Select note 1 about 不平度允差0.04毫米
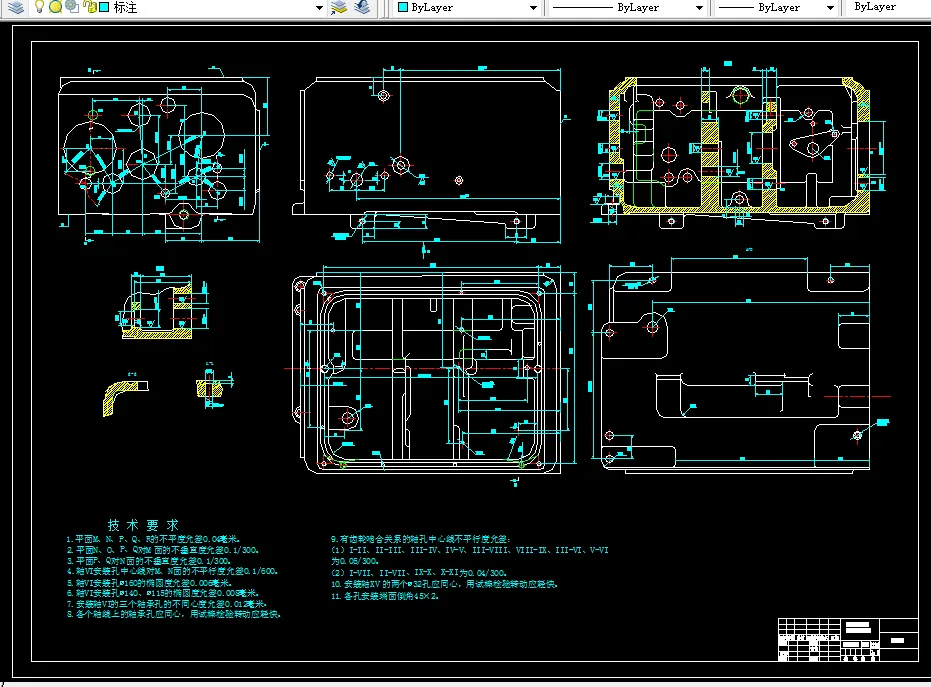This screenshot has height=687, width=931. pyautogui.click(x=153, y=539)
